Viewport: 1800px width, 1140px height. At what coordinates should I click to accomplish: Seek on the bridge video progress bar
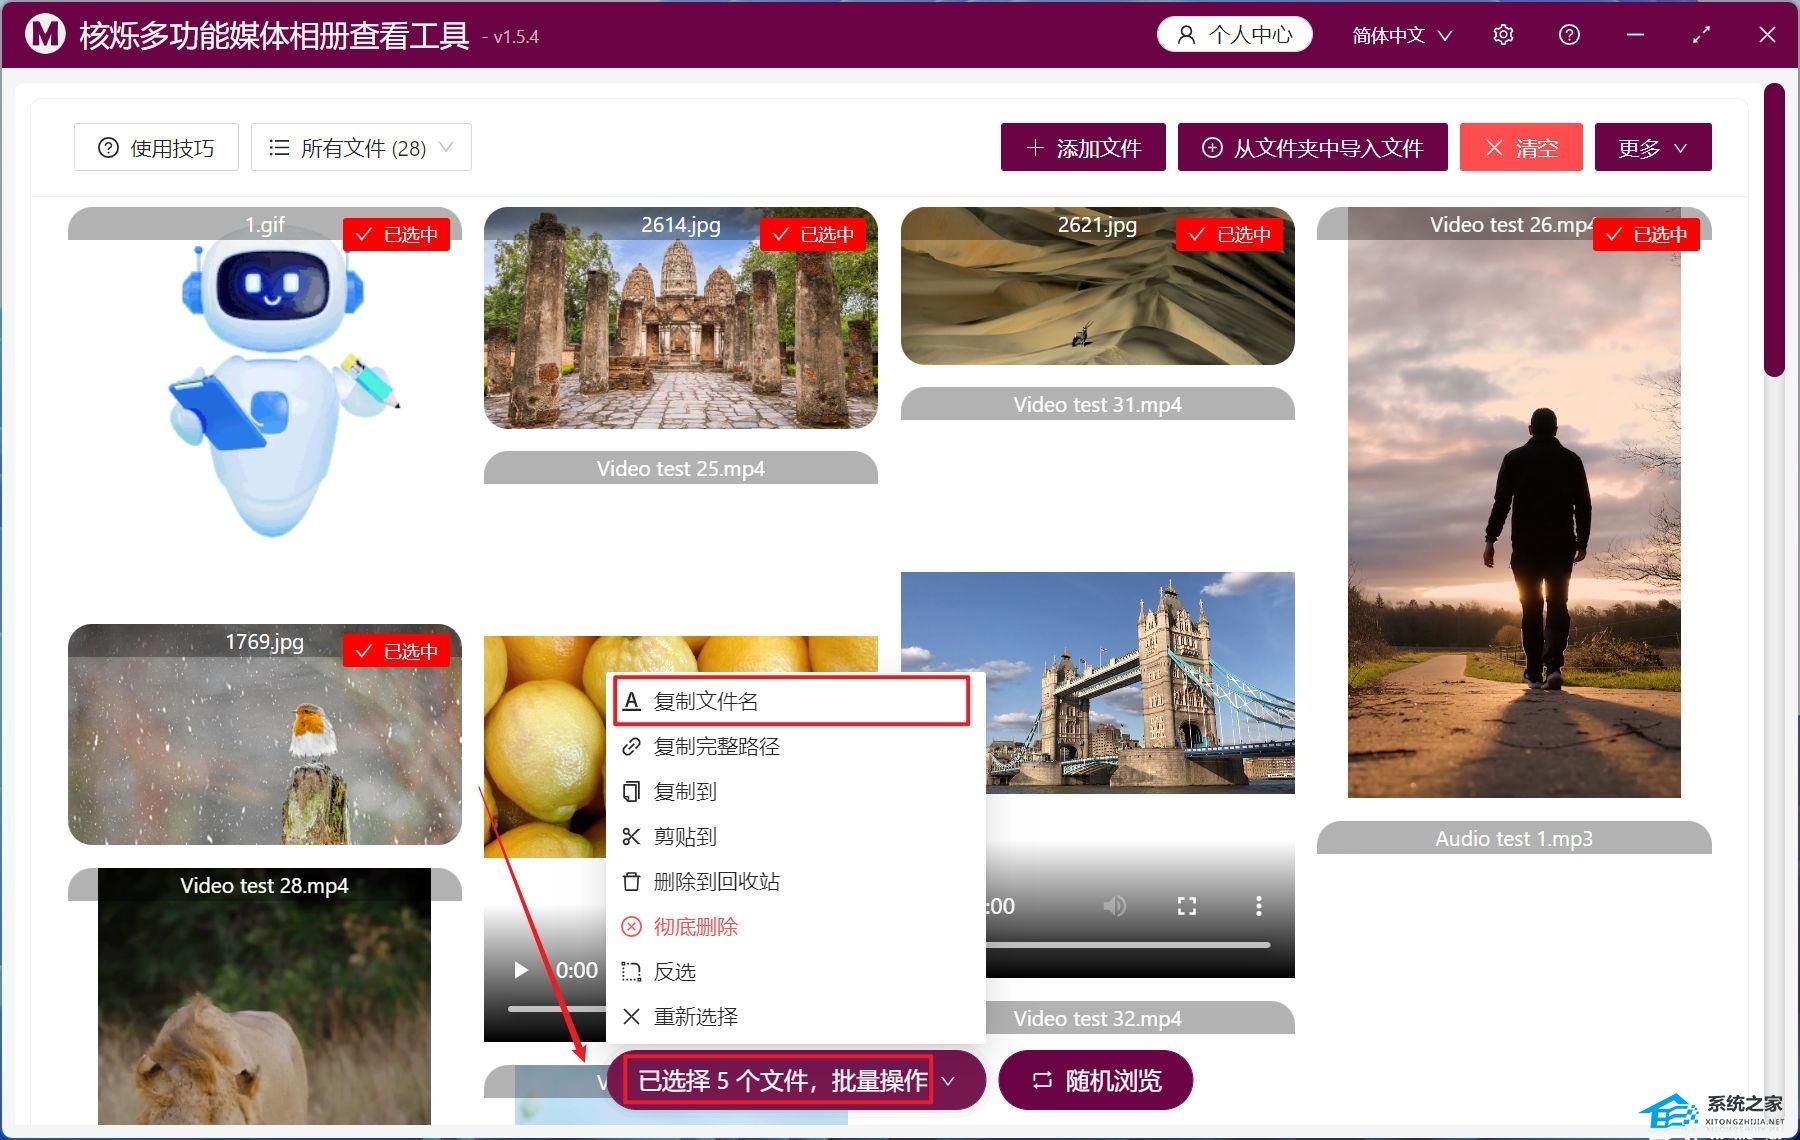point(1128,945)
